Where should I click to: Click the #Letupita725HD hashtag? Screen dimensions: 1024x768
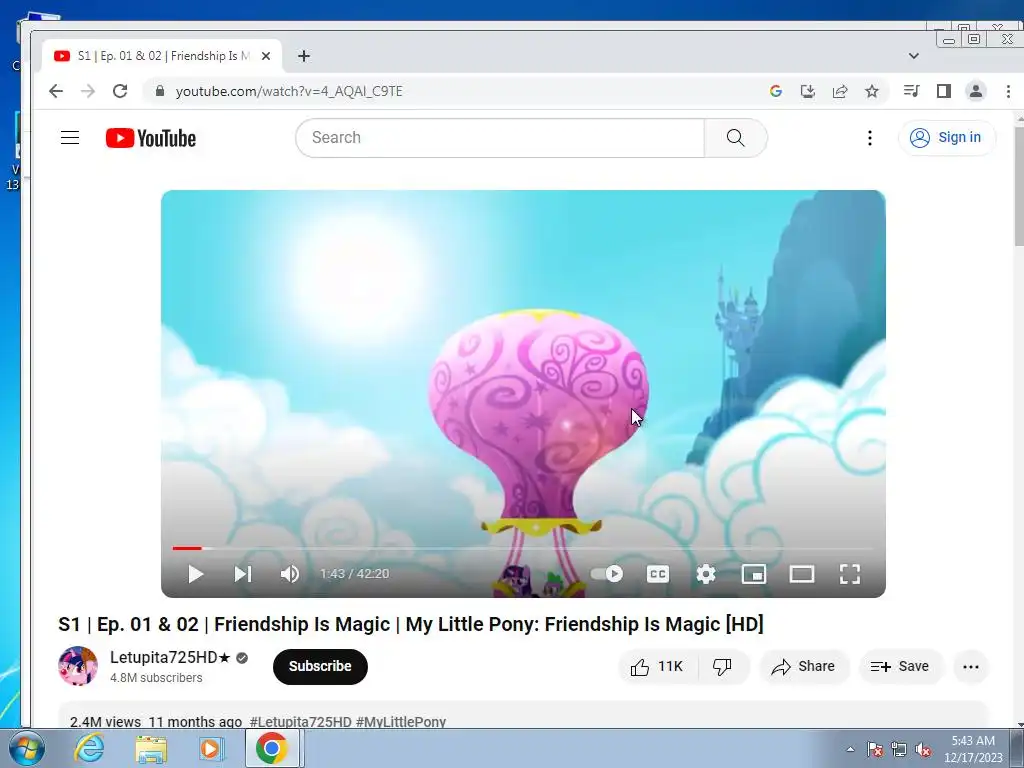(x=300, y=722)
